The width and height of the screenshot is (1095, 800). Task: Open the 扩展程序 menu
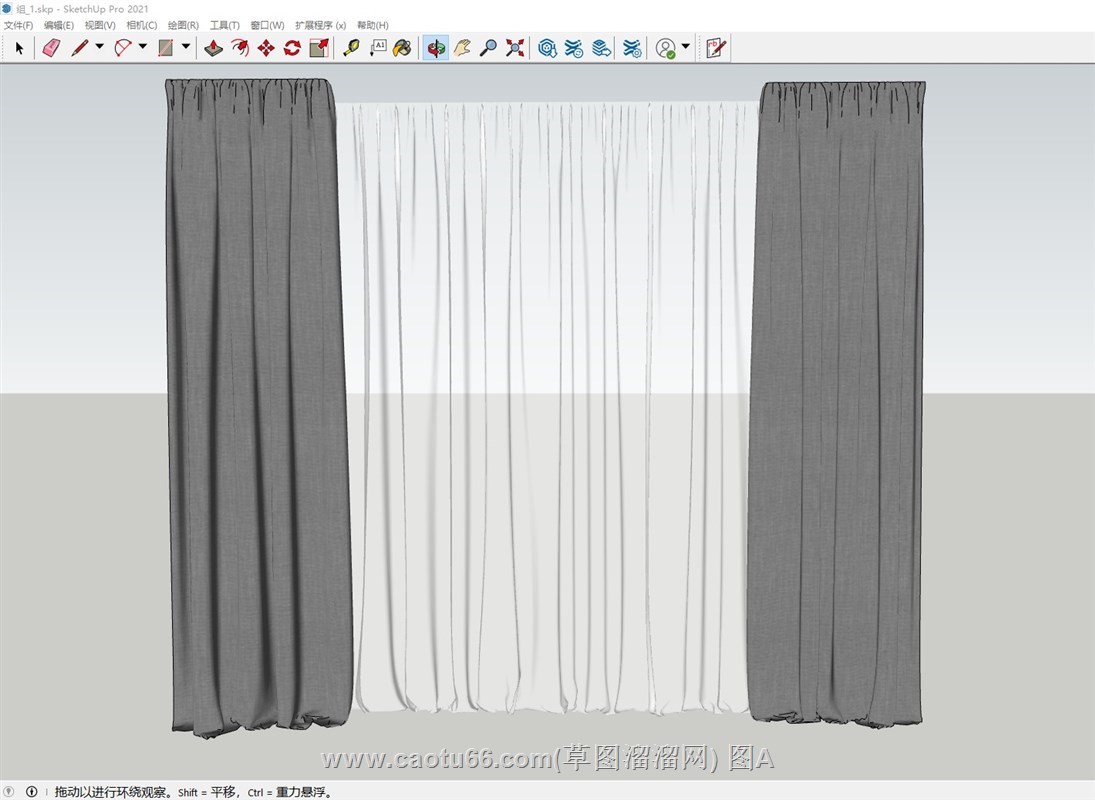[x=320, y=25]
